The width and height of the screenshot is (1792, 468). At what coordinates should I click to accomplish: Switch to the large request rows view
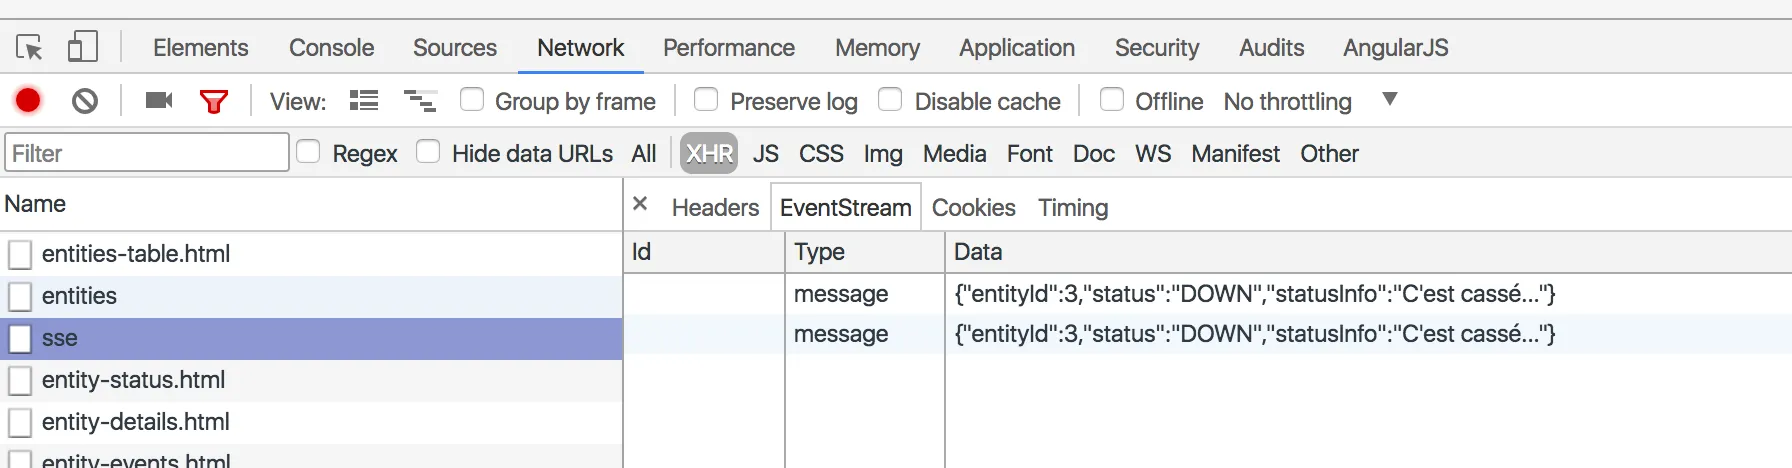pos(364,100)
